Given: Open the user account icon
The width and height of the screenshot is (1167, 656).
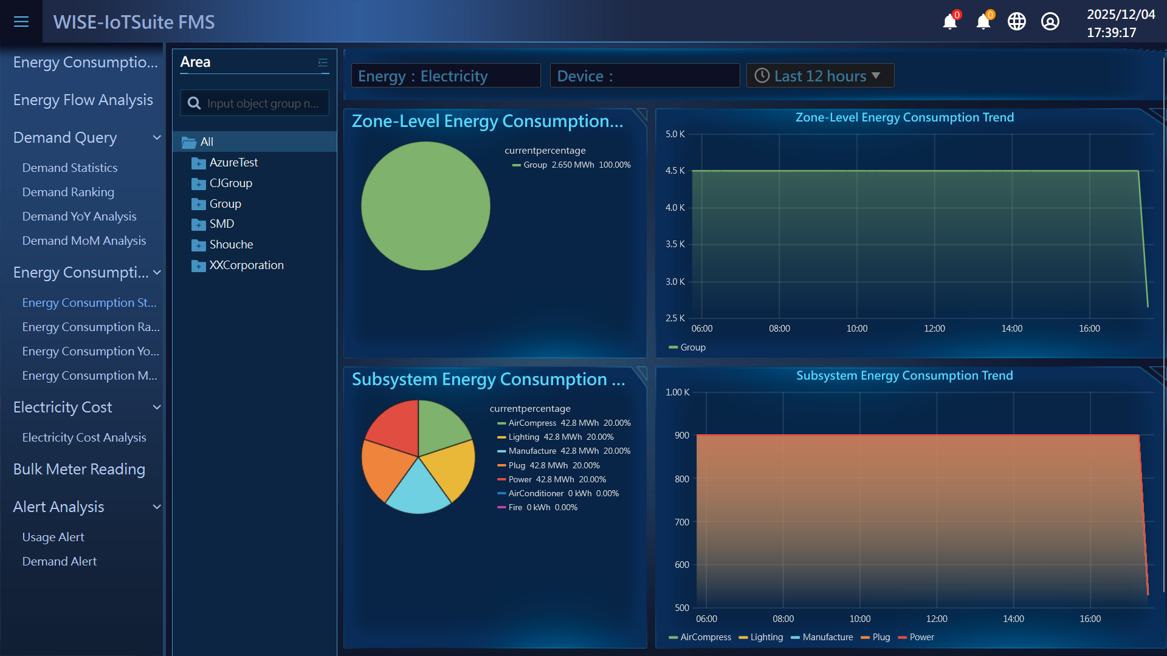Looking at the screenshot, I should 1048,20.
